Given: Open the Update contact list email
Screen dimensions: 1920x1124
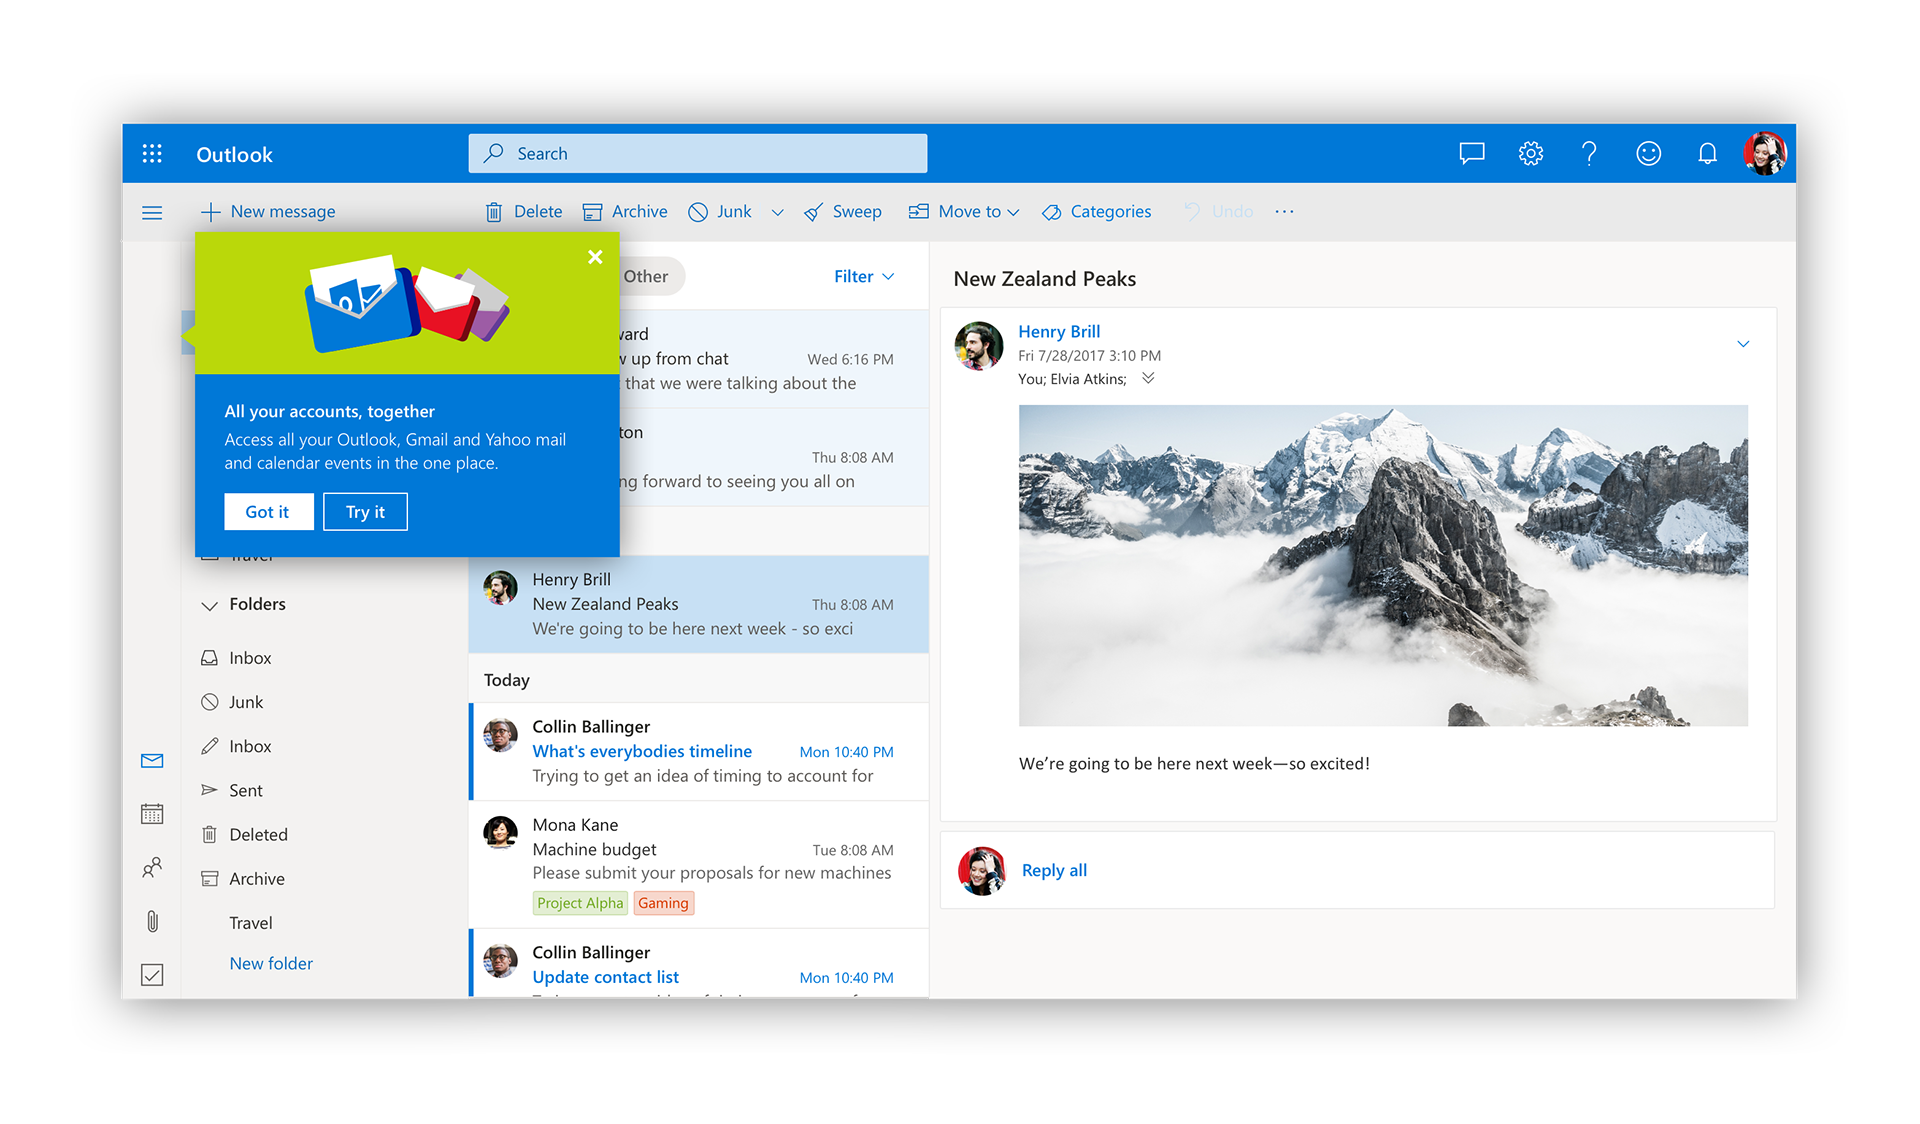Looking at the screenshot, I should (699, 964).
